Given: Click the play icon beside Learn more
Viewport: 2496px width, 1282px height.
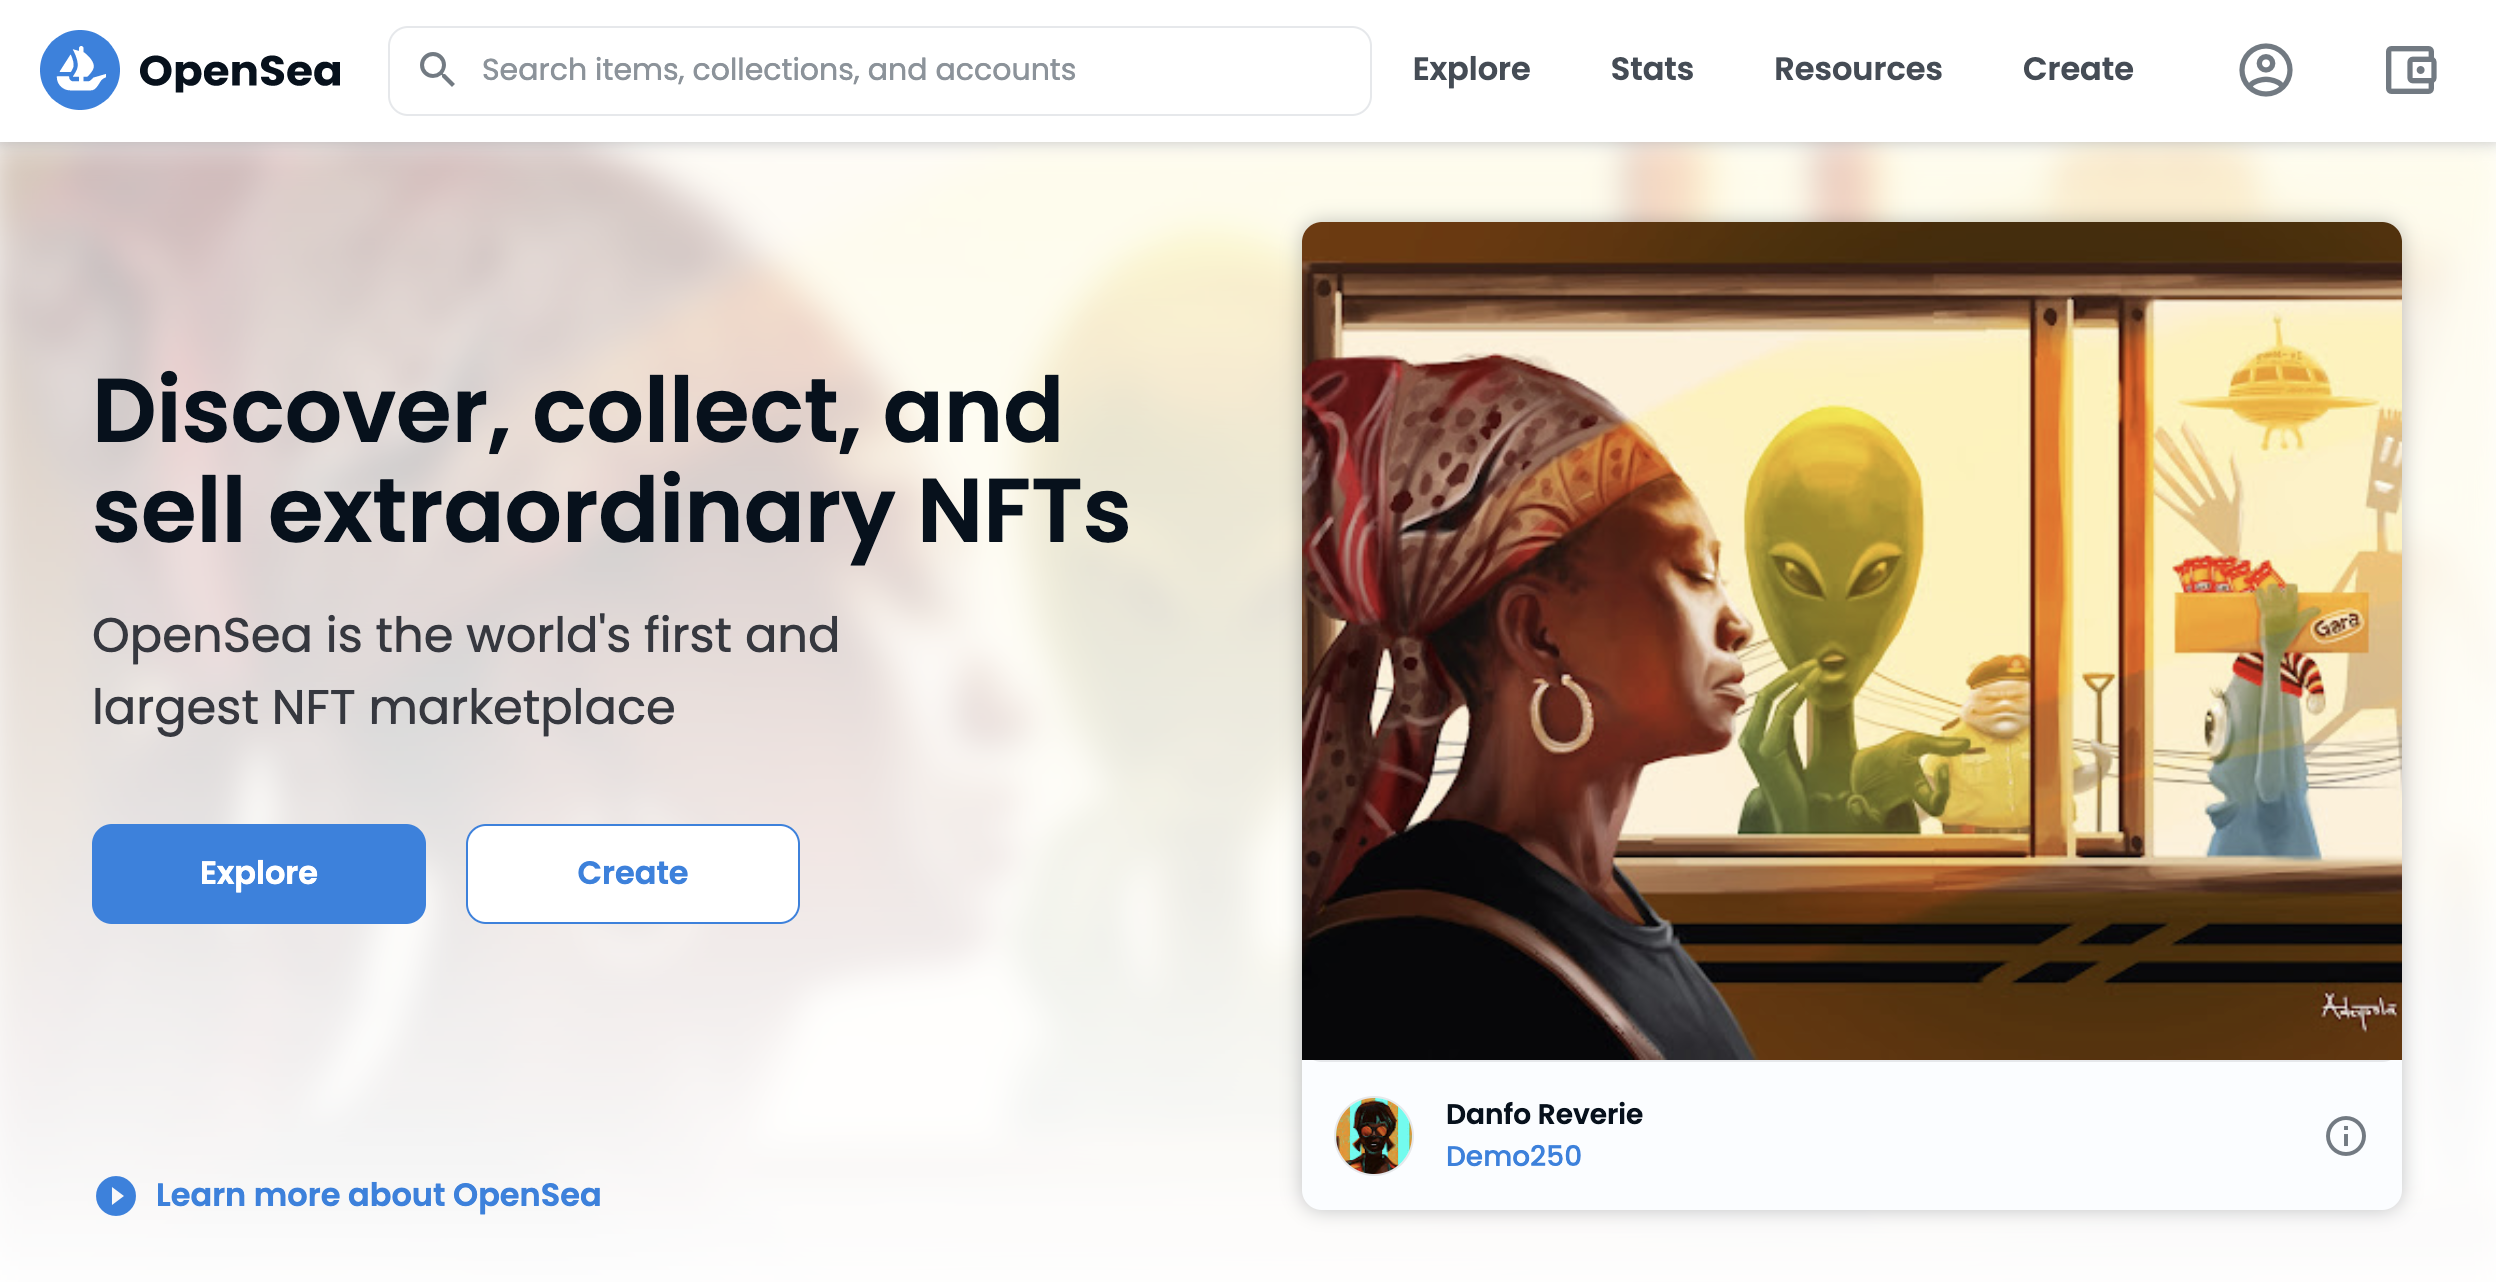Looking at the screenshot, I should pos(116,1195).
